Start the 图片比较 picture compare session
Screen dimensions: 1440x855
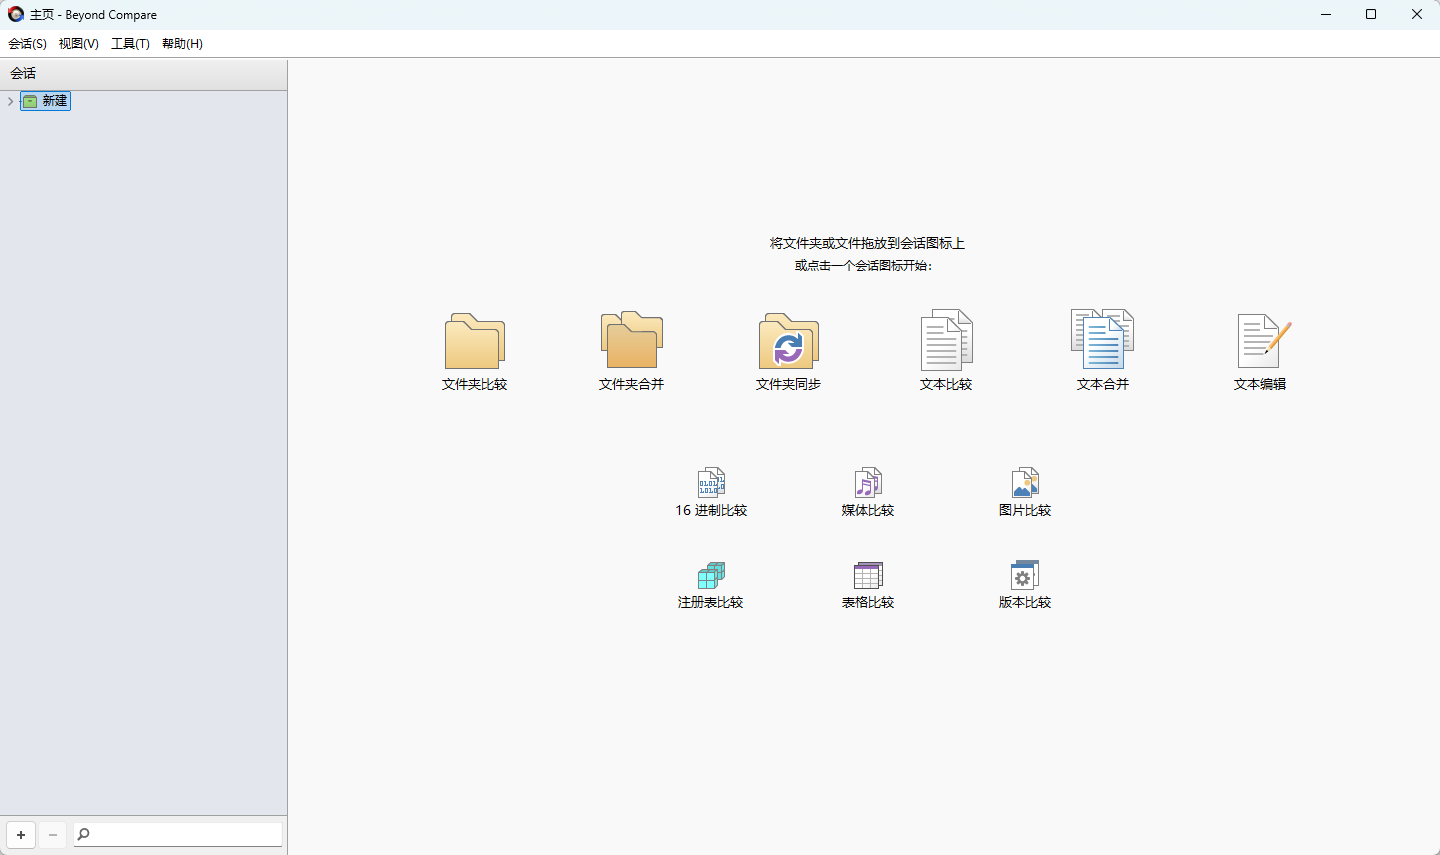click(x=1025, y=492)
